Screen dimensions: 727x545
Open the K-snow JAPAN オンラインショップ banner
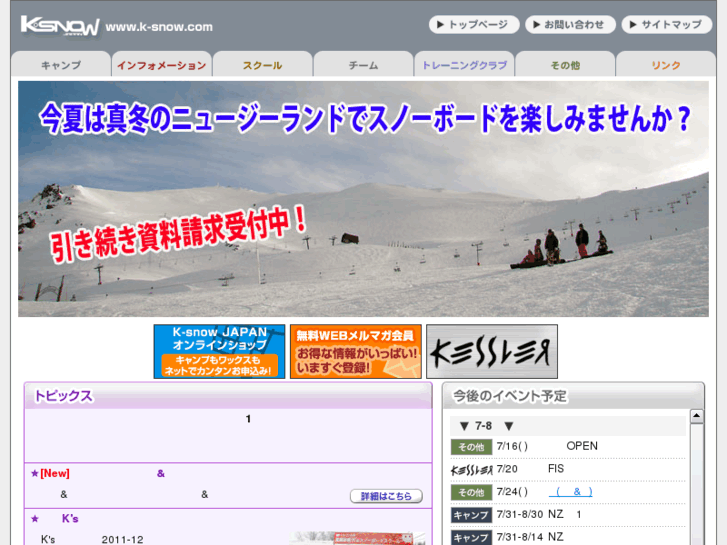tap(219, 352)
